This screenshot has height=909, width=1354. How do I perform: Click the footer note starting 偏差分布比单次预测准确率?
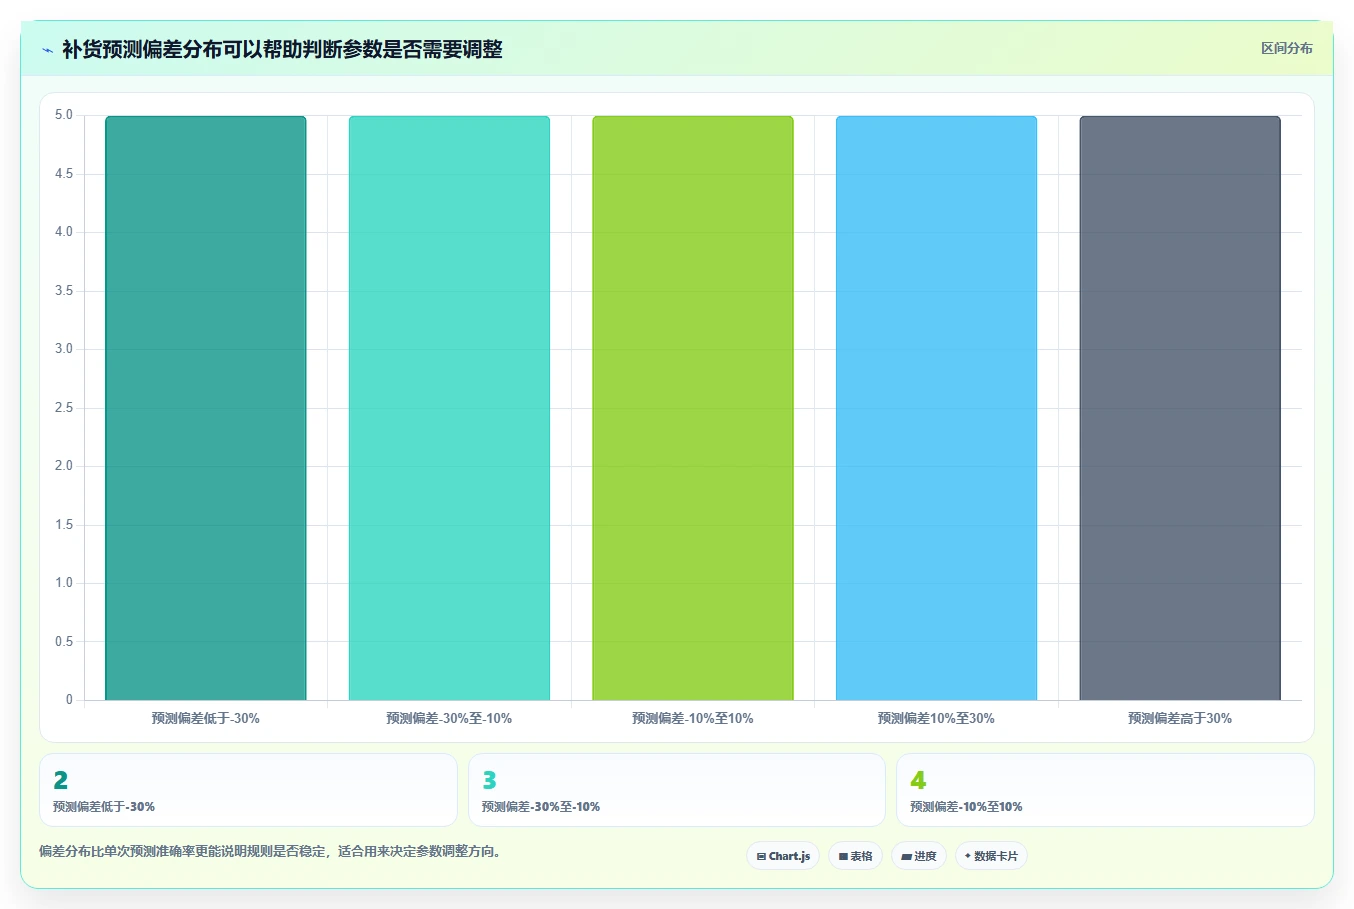pos(270,852)
